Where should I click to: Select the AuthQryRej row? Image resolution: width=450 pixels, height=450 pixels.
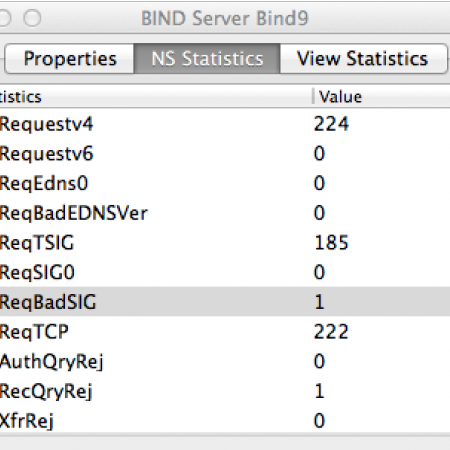coord(225,361)
